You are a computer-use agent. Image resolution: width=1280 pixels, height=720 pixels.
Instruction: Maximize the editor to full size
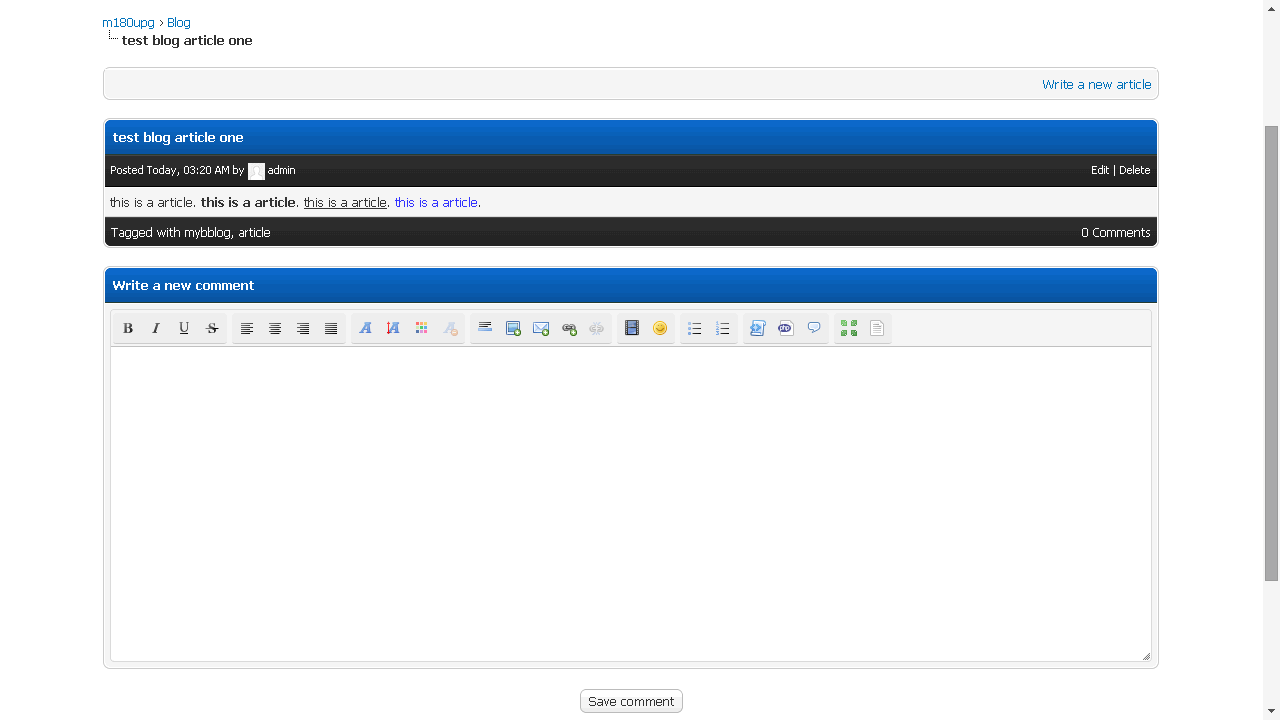click(849, 328)
